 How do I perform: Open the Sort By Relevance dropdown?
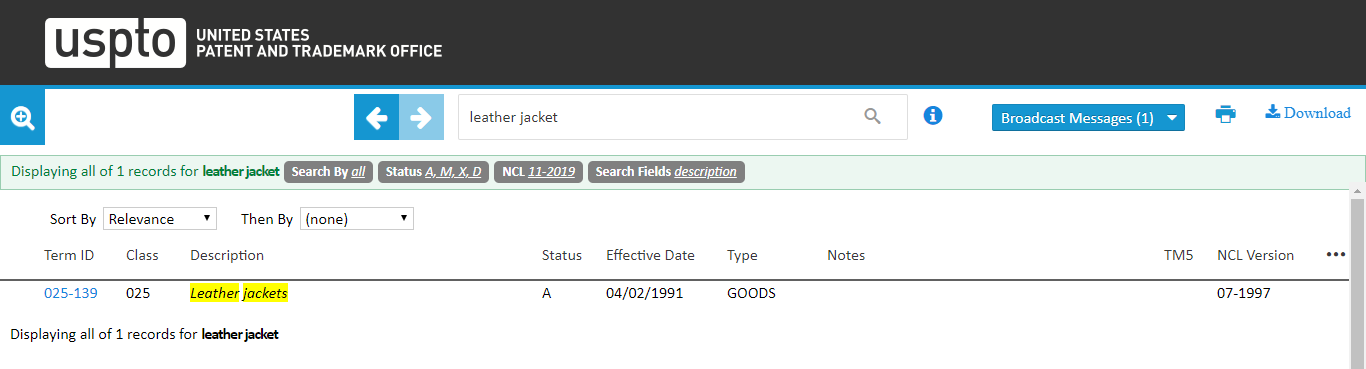point(160,219)
